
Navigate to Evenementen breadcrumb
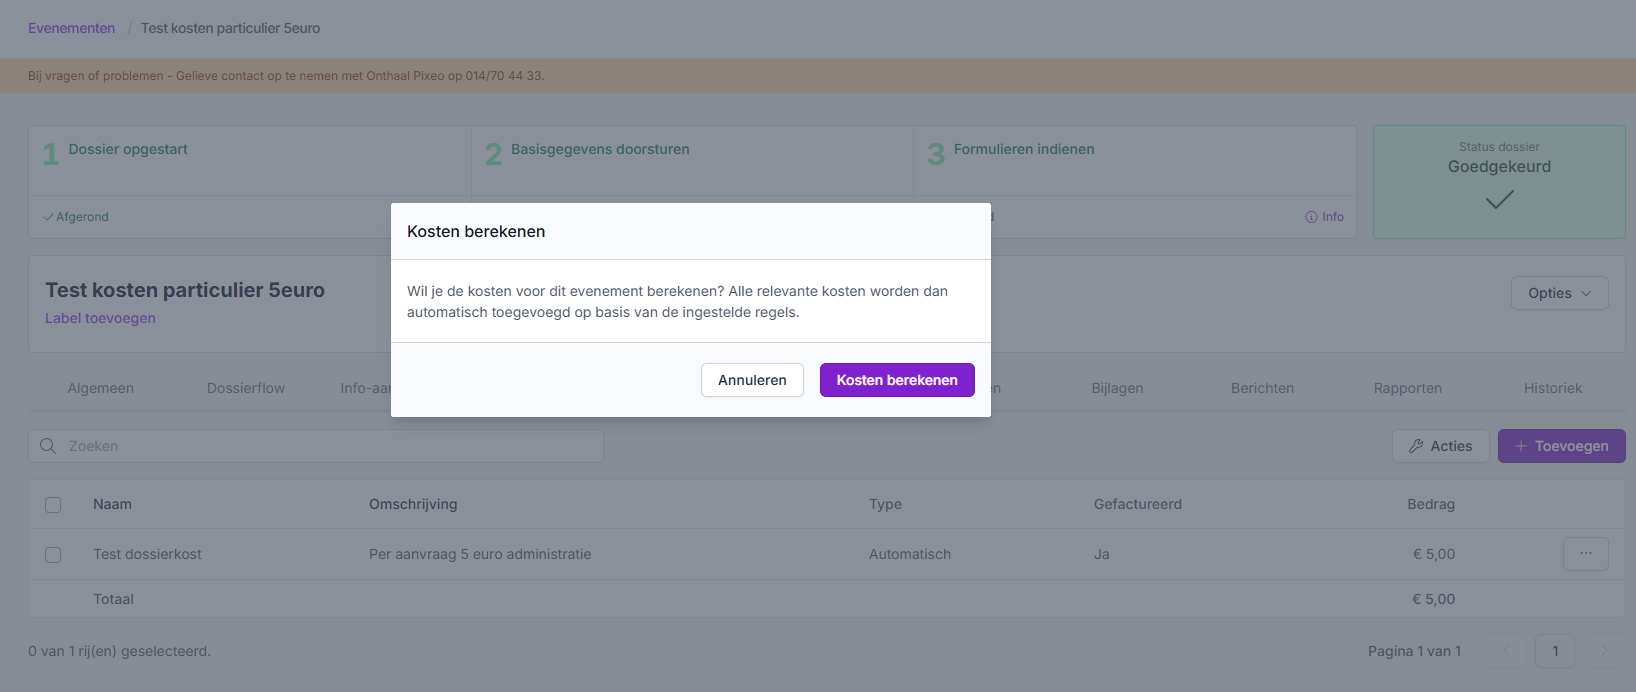[x=71, y=28]
